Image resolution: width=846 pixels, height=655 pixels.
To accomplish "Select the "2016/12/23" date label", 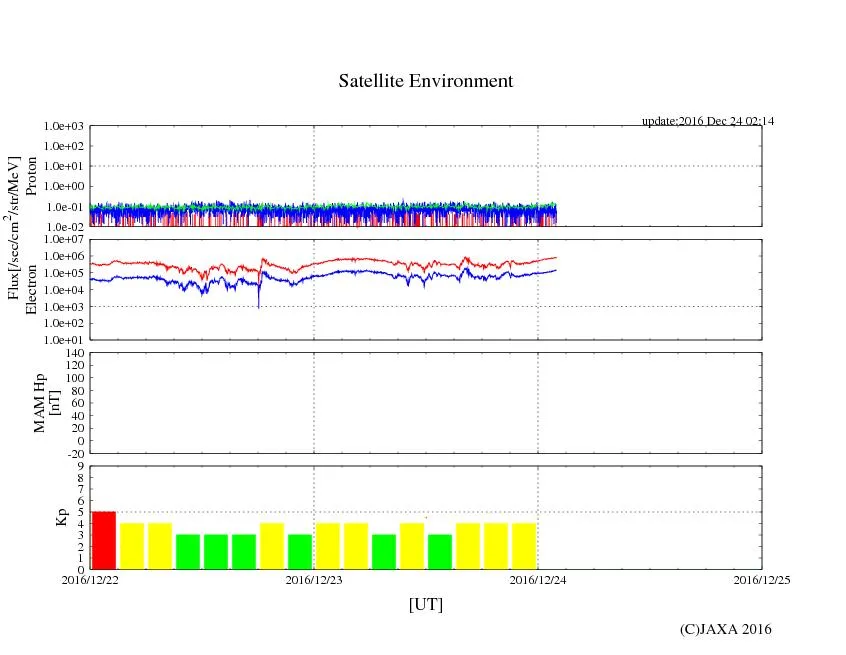I will 314,580.
